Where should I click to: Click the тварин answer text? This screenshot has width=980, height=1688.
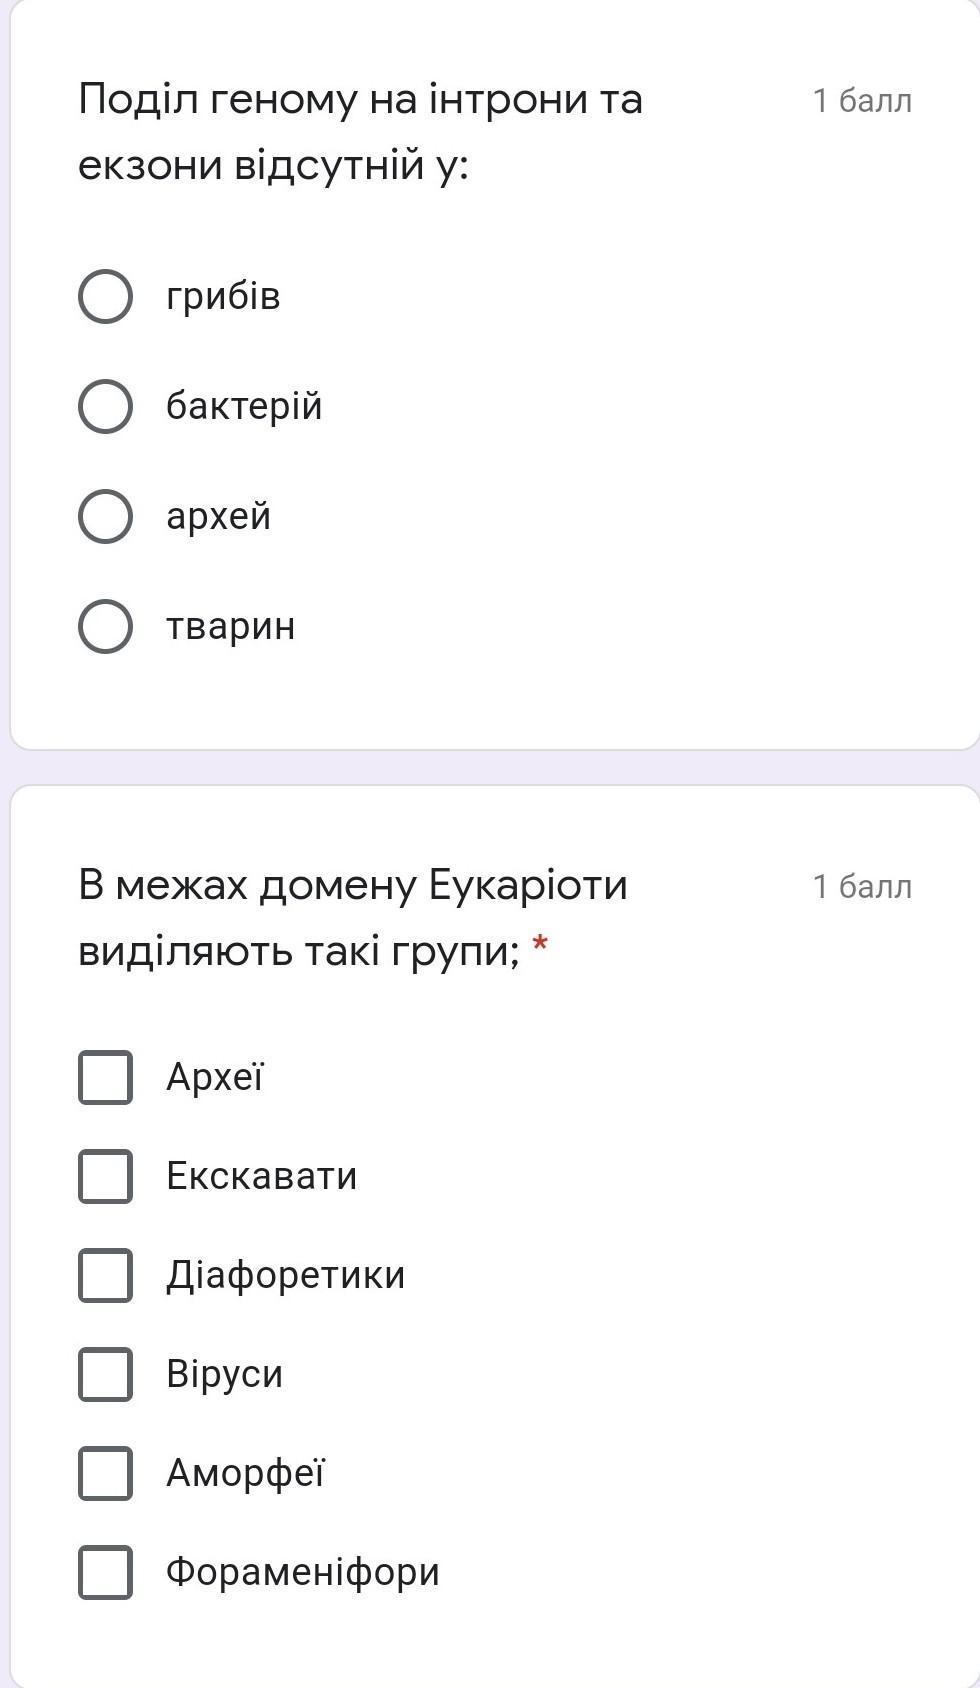[x=230, y=627]
